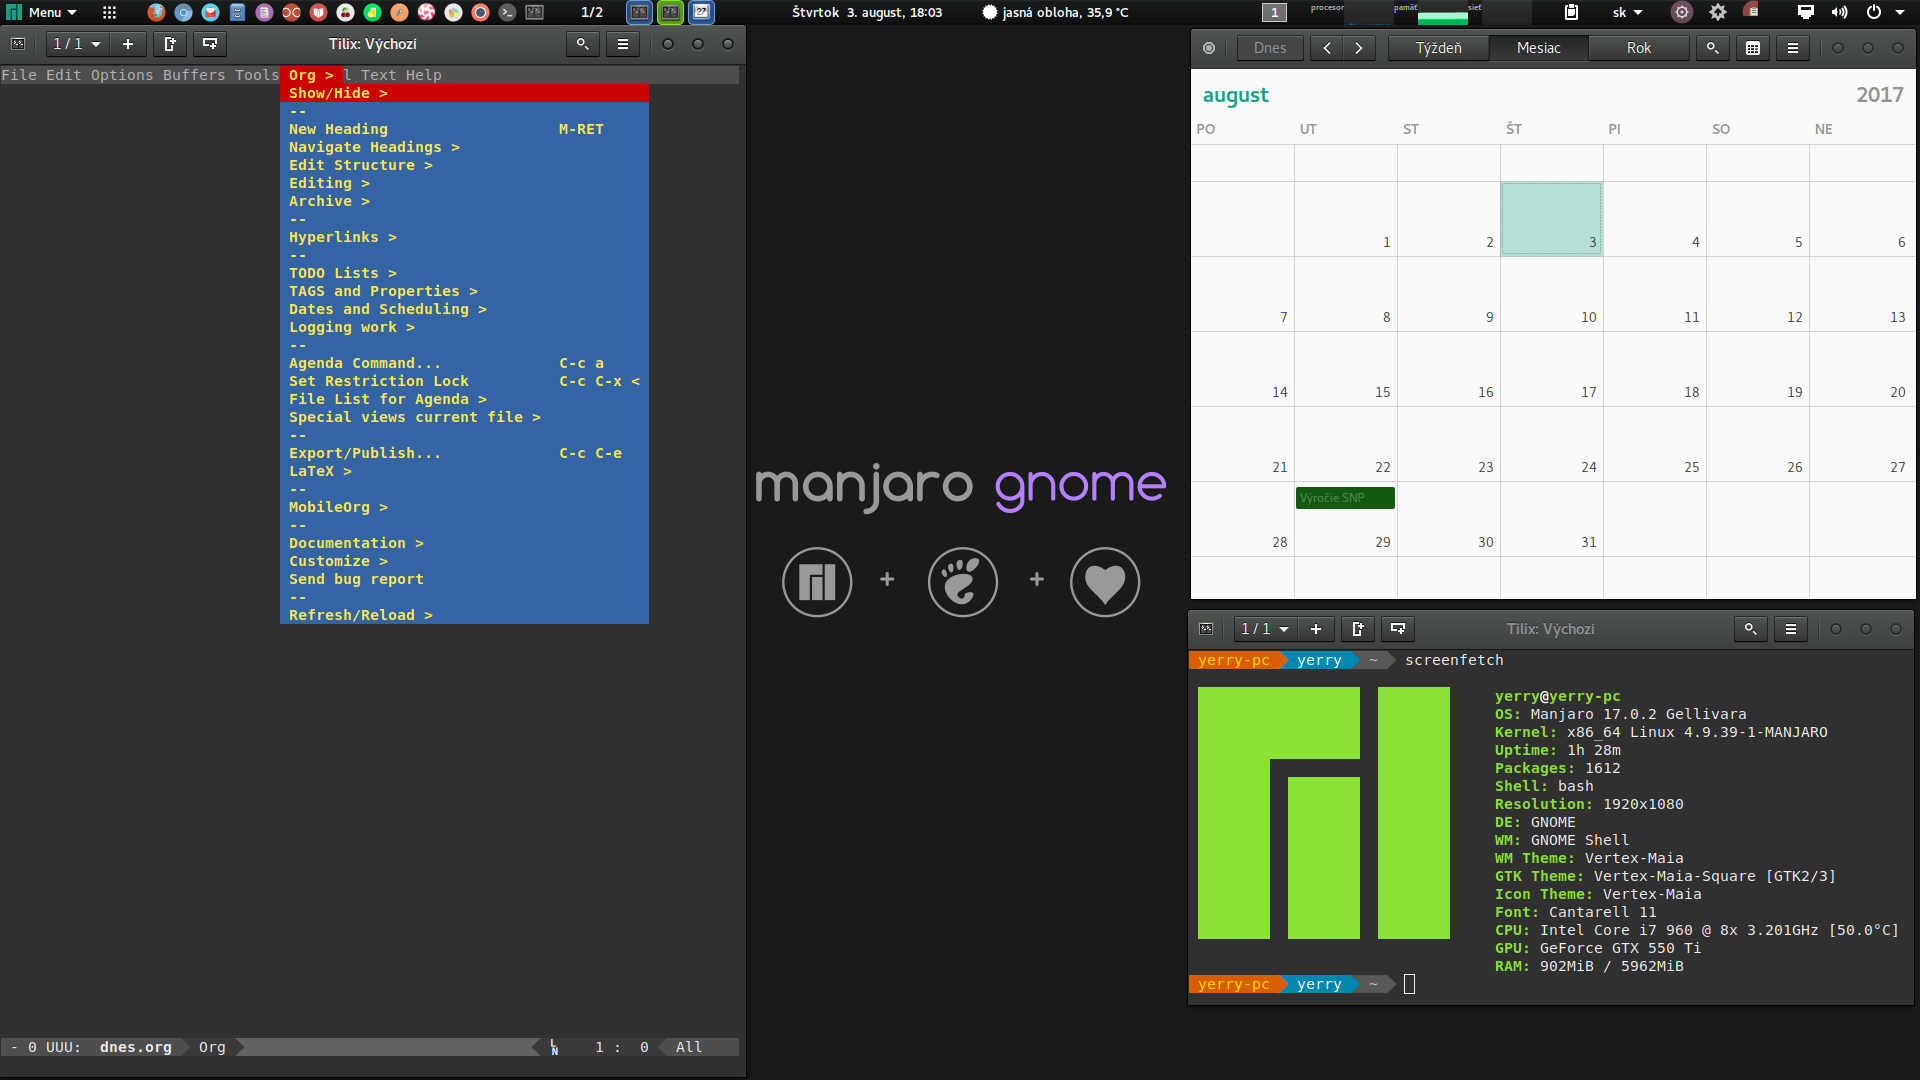The image size is (1920, 1080).
Task: Add terminal down in bottom Tilix window
Action: pos(1397,629)
